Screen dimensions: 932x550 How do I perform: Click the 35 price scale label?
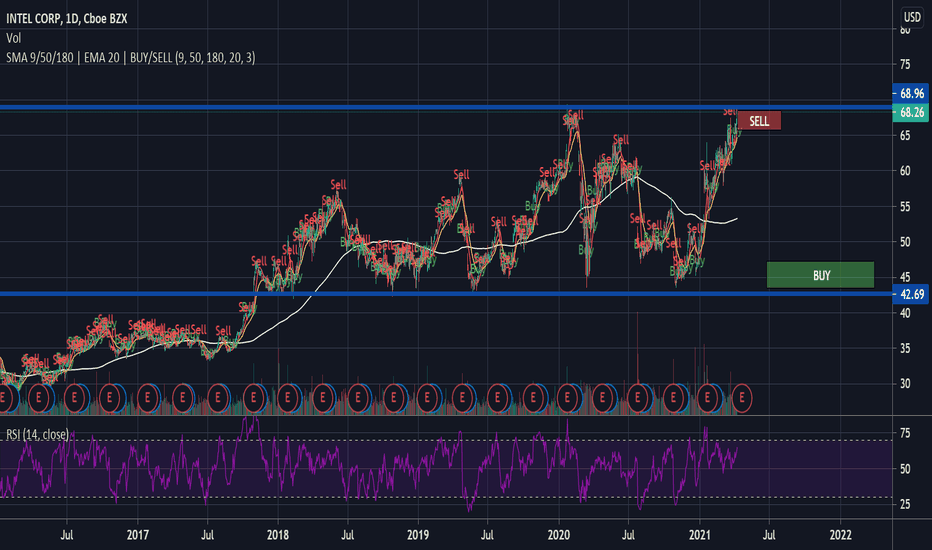[x=905, y=348]
